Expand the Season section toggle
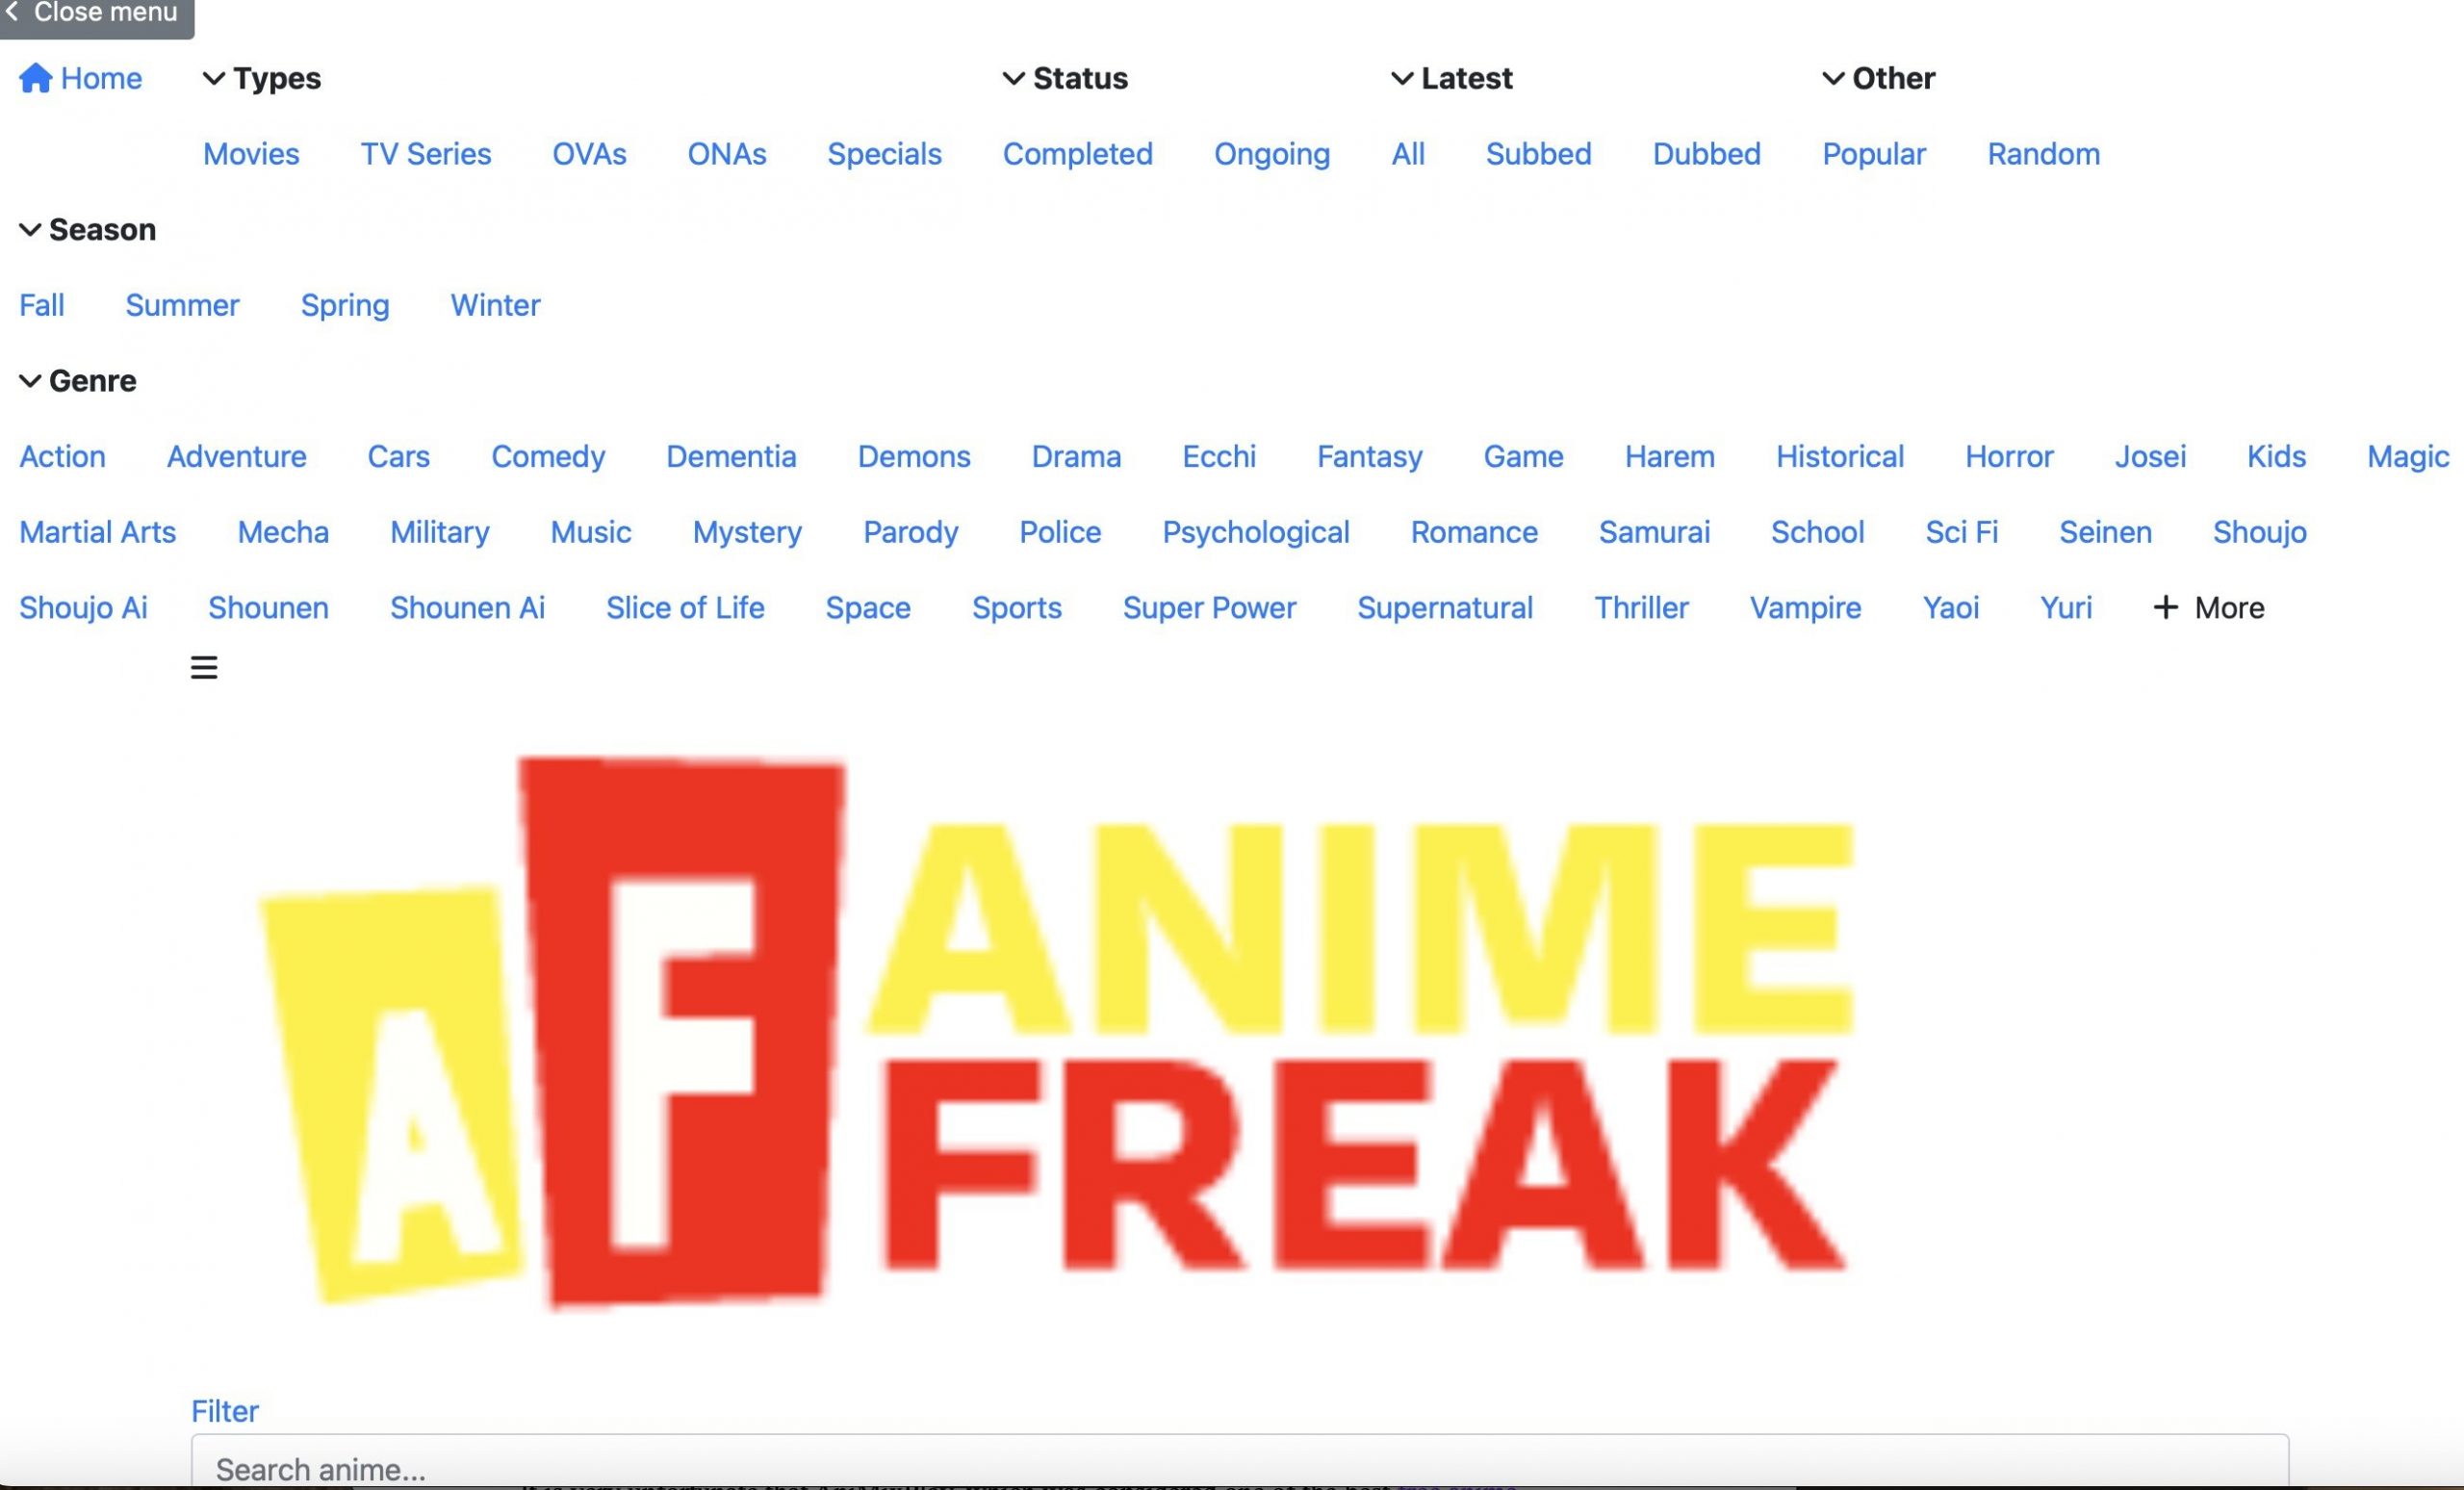Screen dimensions: 2464x1490 (x=87, y=229)
